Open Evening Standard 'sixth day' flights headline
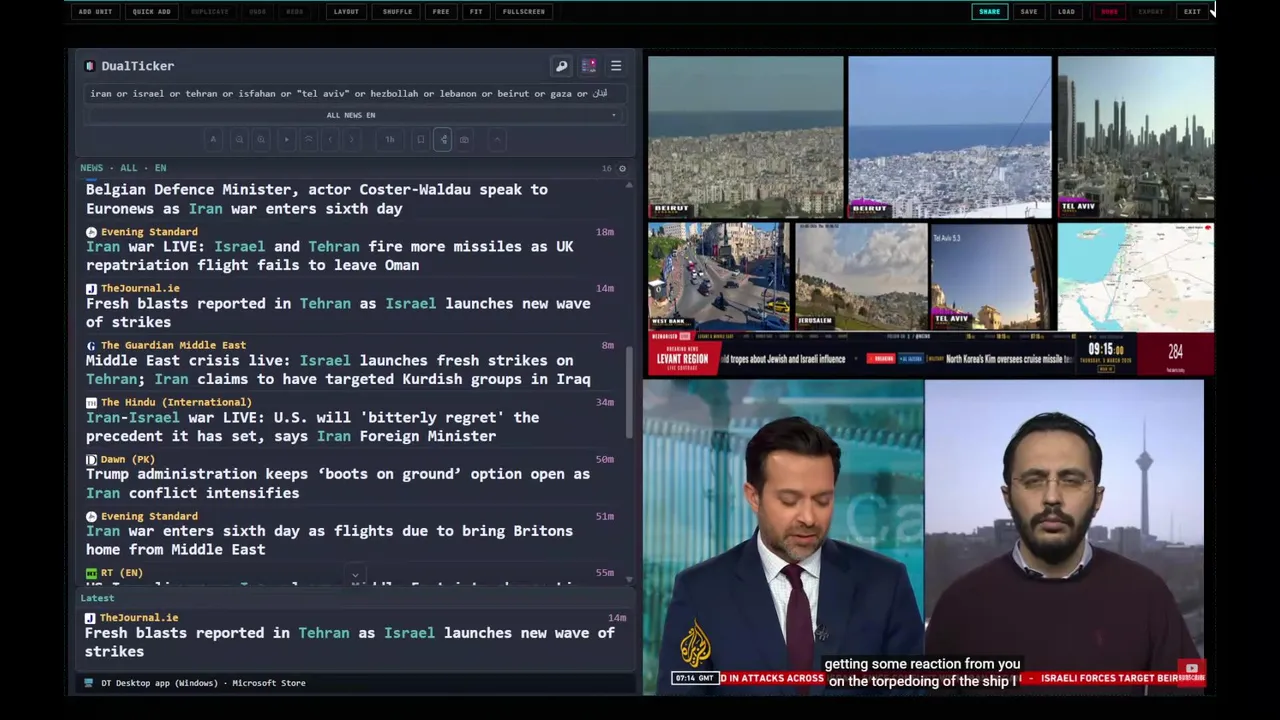Screen dimensions: 1280x720 click(x=330, y=540)
